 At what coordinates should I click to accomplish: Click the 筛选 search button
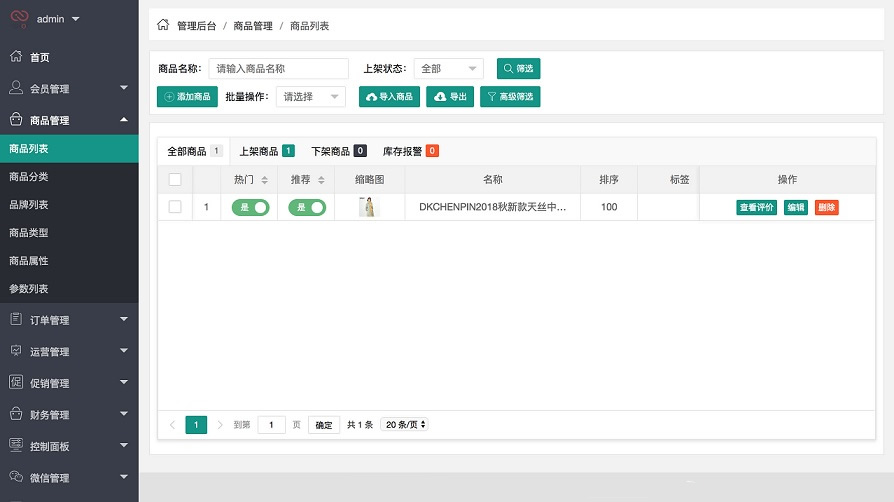518,68
